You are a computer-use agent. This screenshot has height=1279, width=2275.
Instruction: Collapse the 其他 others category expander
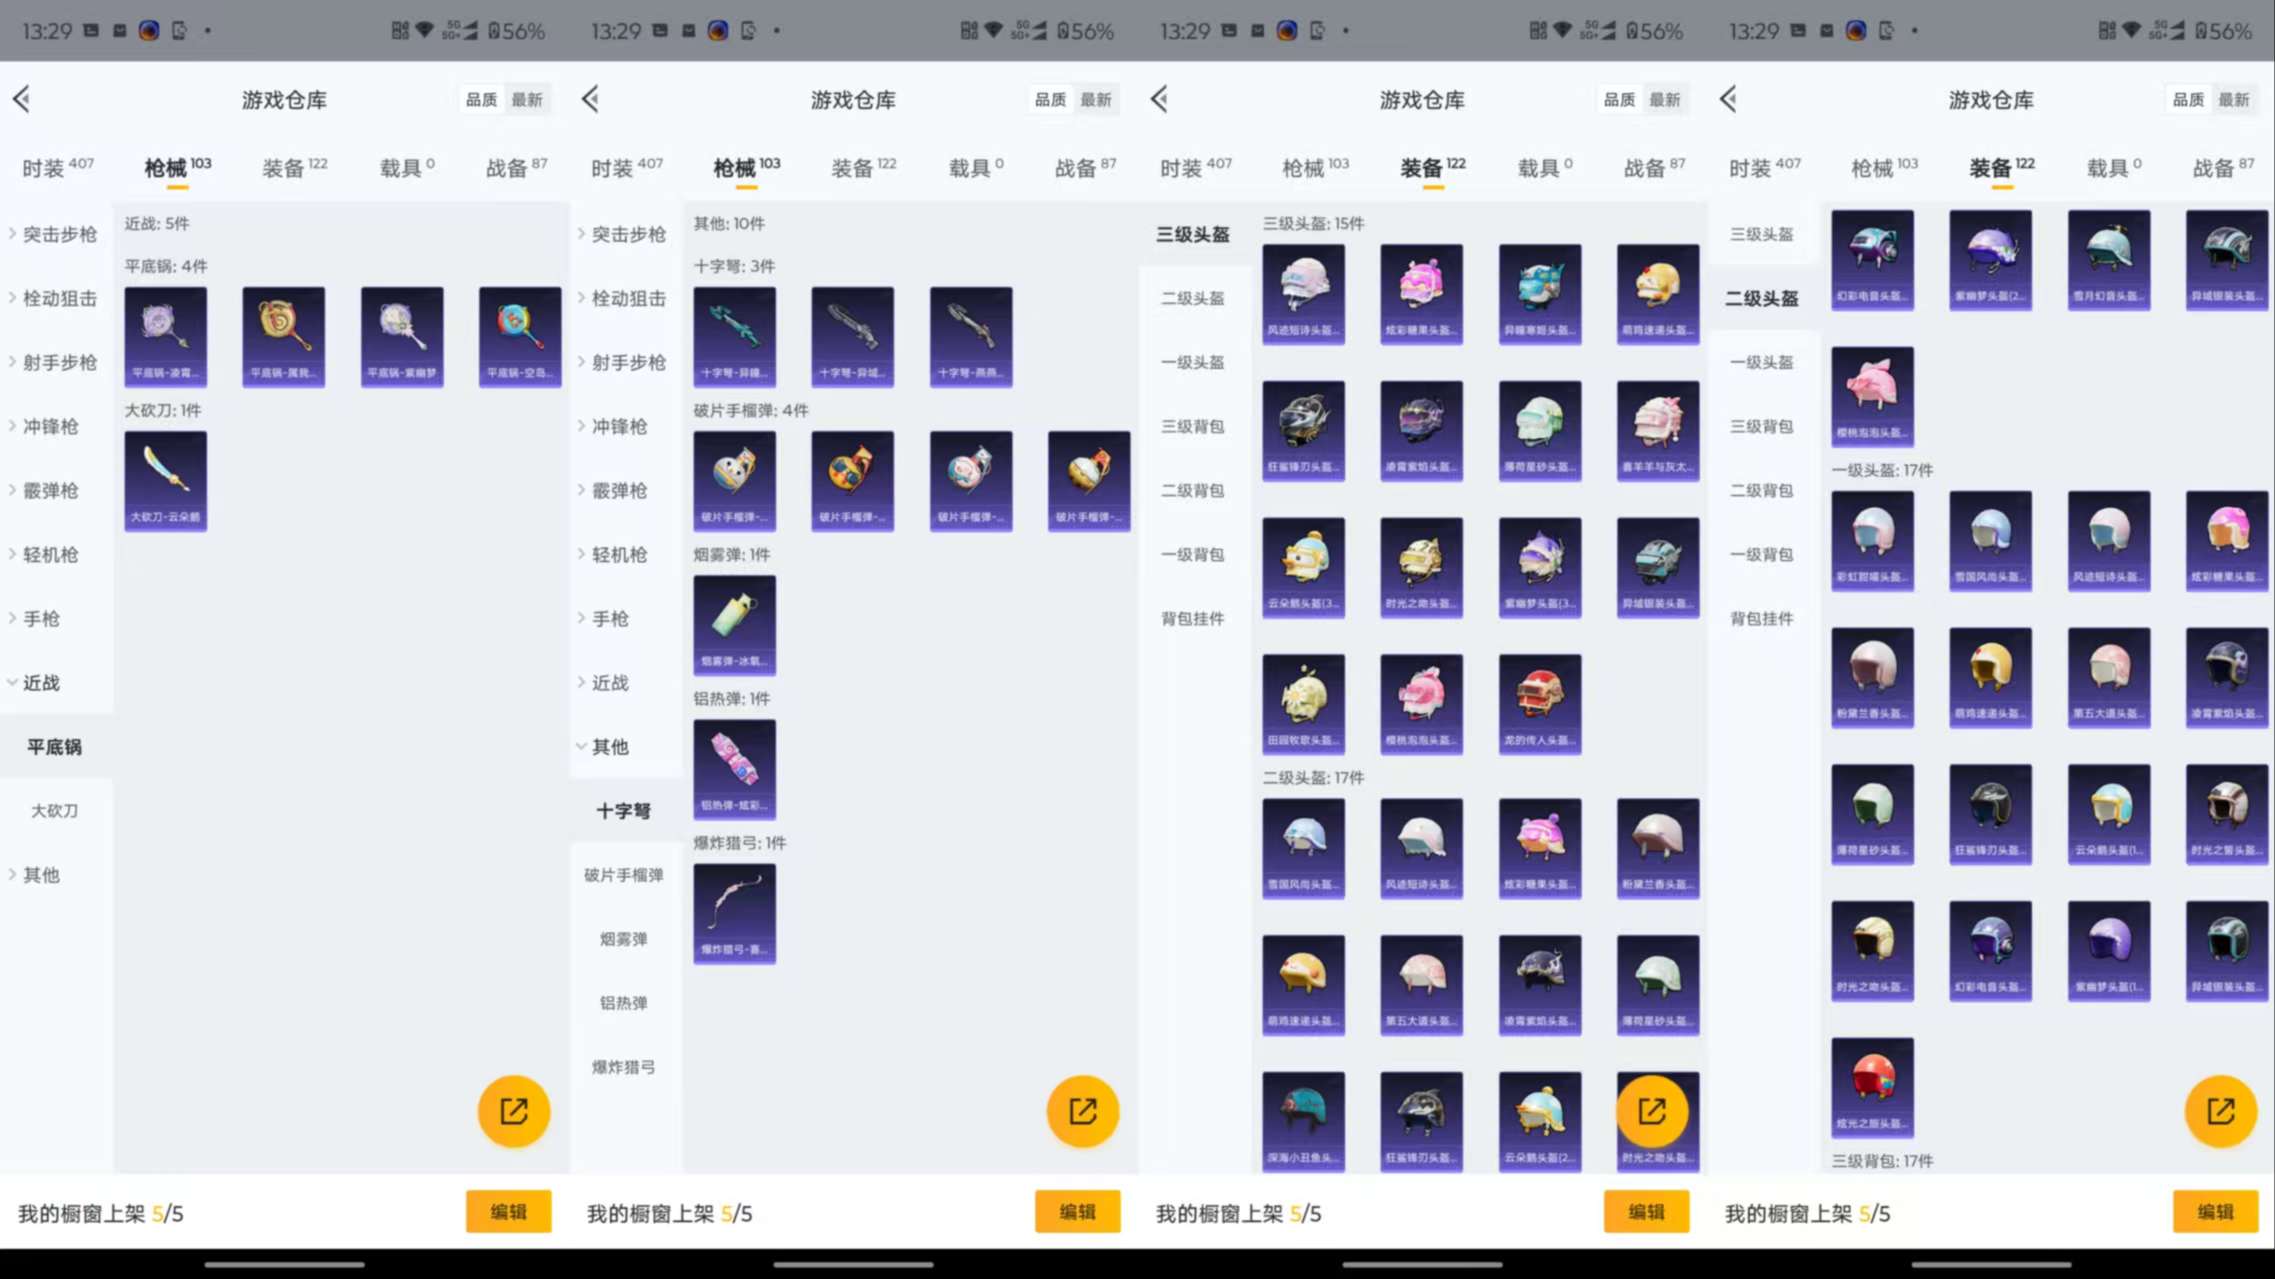(x=610, y=746)
